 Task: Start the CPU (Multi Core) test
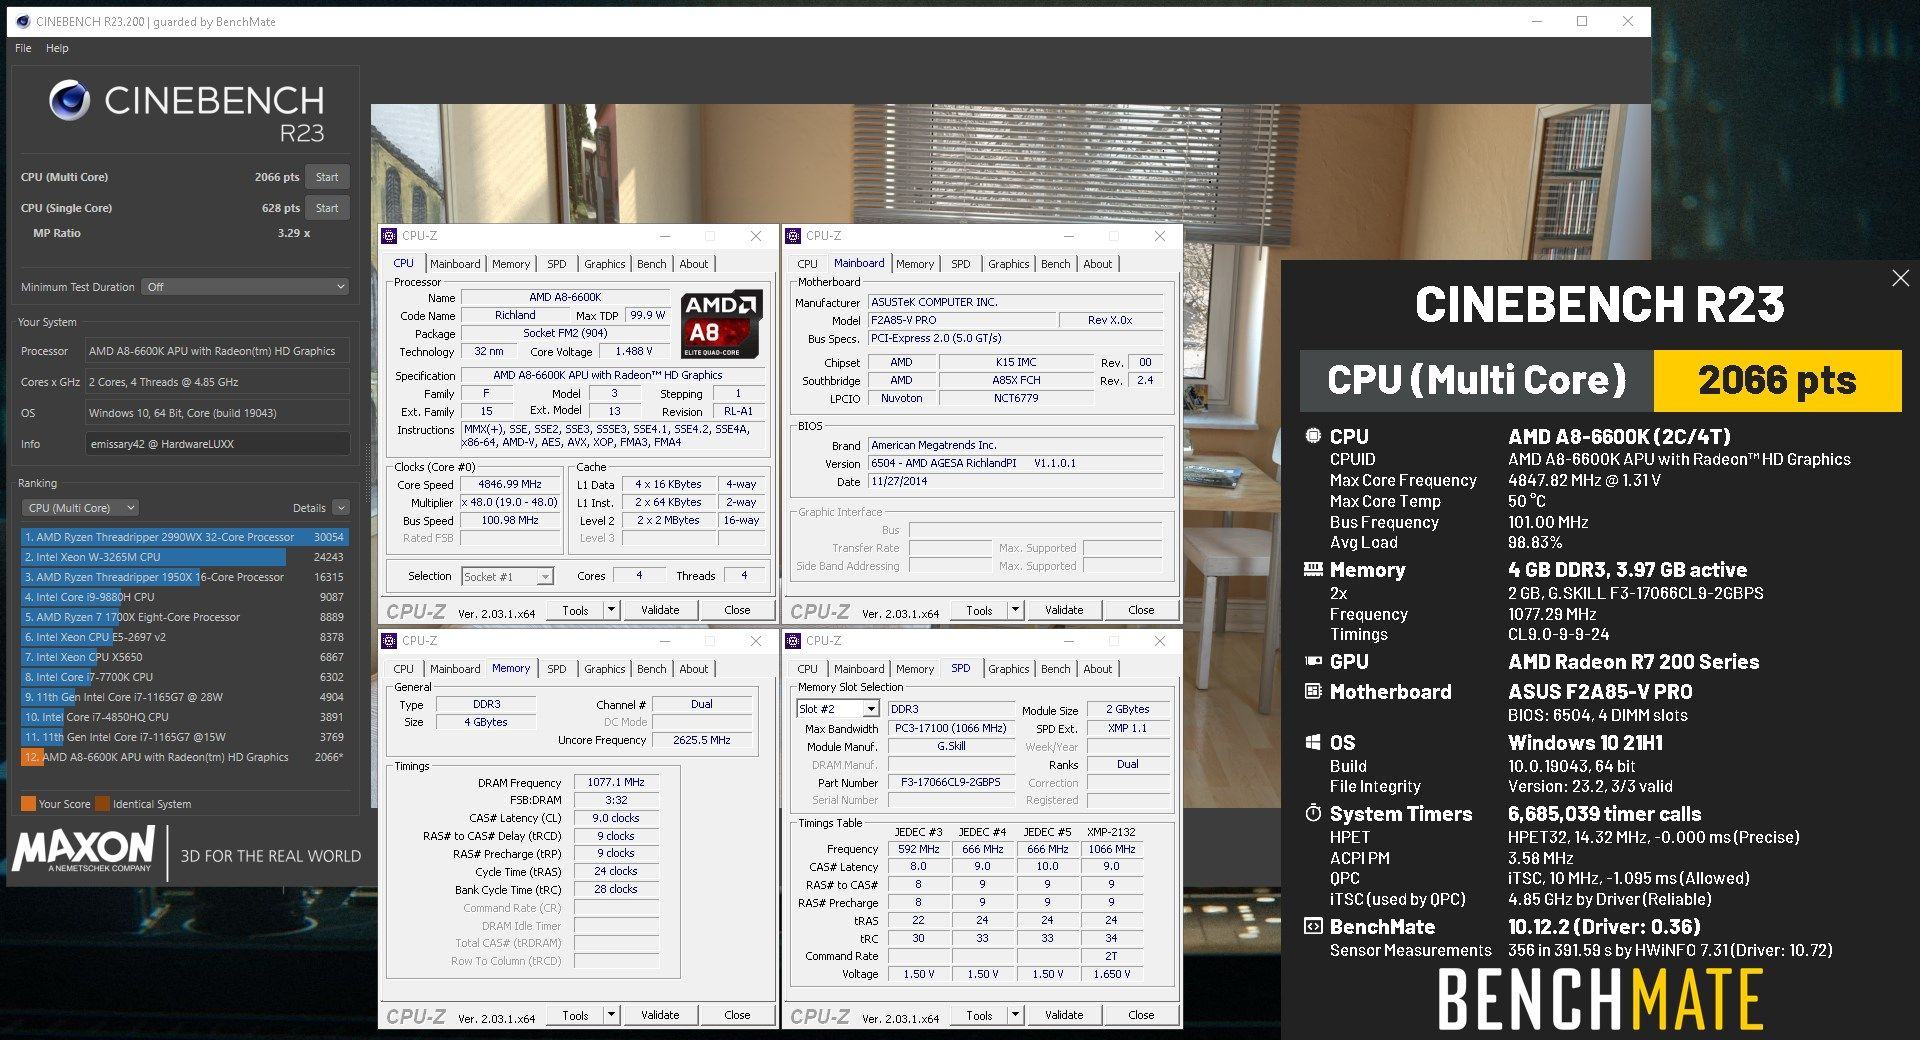click(327, 177)
